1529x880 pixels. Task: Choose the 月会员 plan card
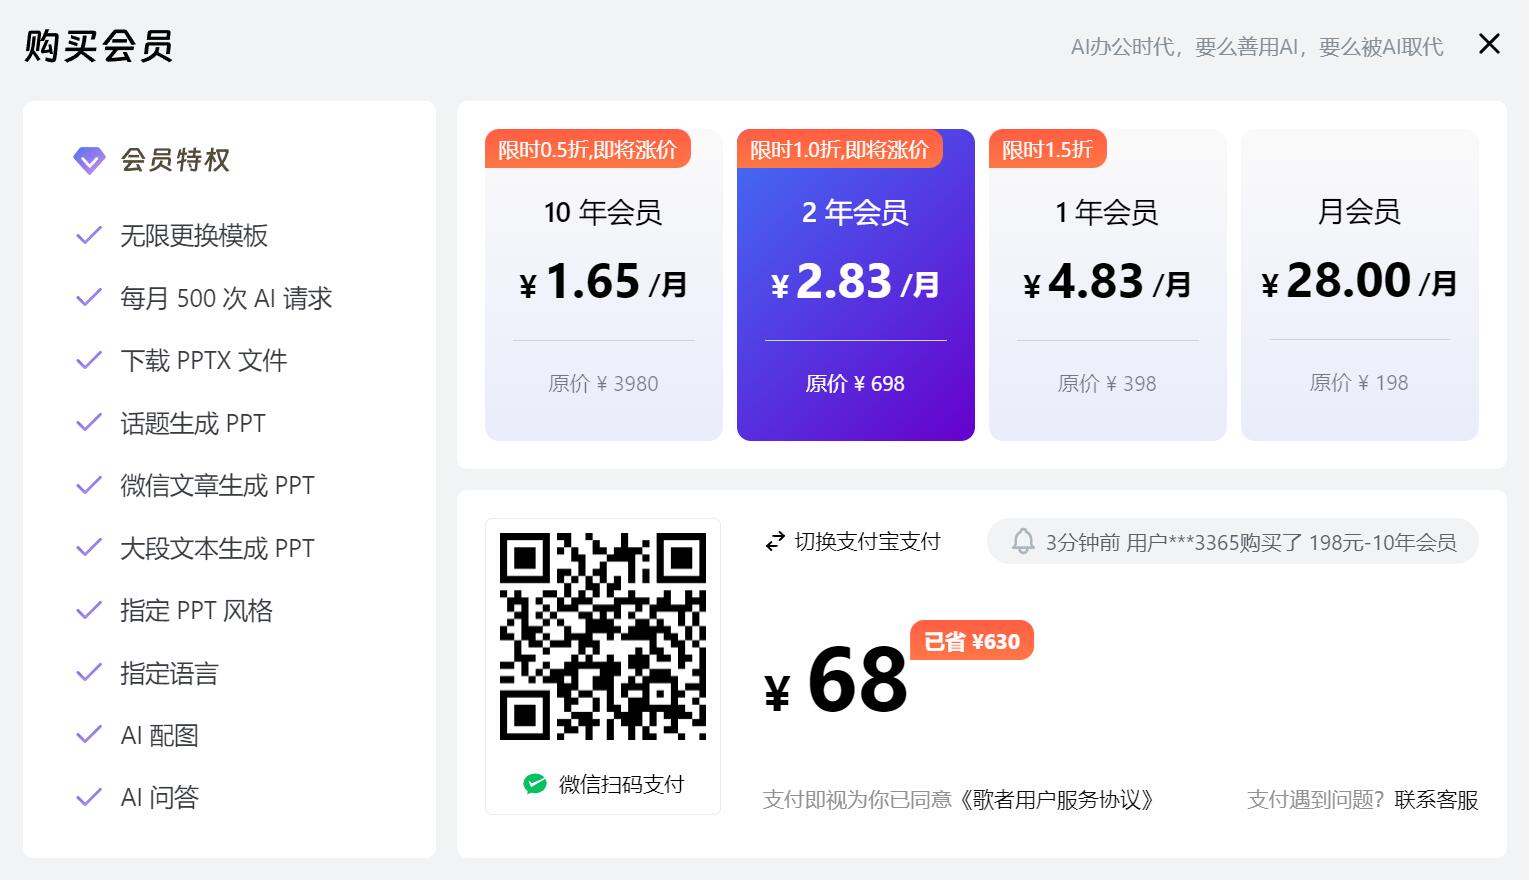1360,285
